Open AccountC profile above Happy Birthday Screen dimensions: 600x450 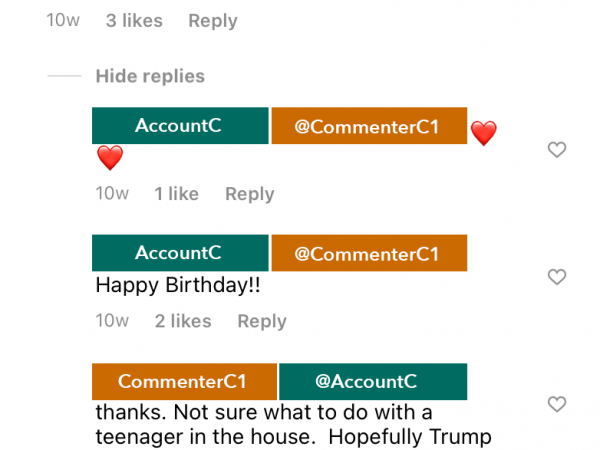pos(180,253)
